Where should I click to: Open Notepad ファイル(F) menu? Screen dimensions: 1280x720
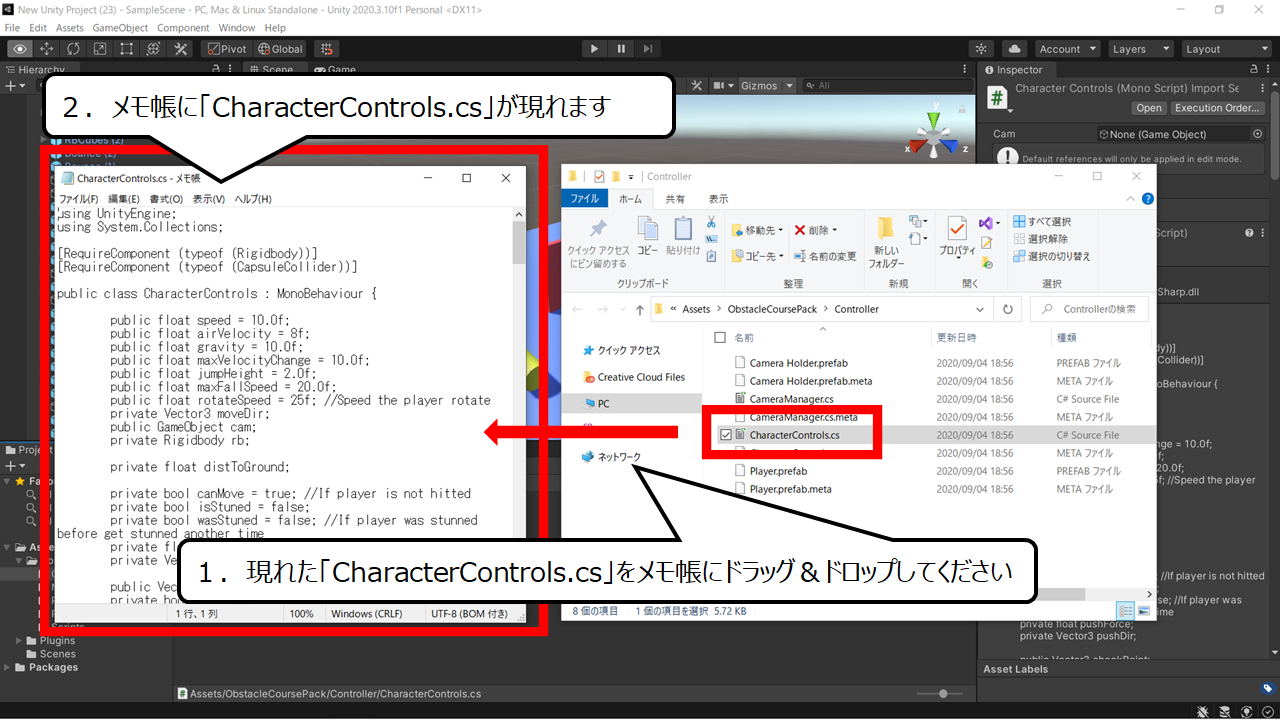pos(78,199)
